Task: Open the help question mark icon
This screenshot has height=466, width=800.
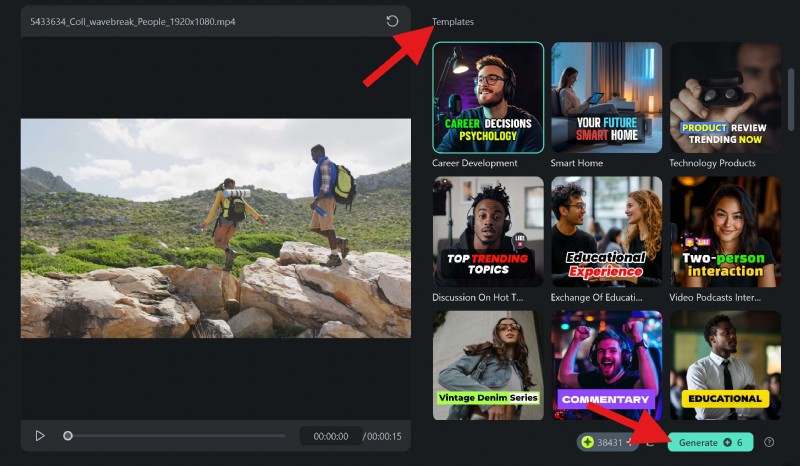Action: (769, 442)
